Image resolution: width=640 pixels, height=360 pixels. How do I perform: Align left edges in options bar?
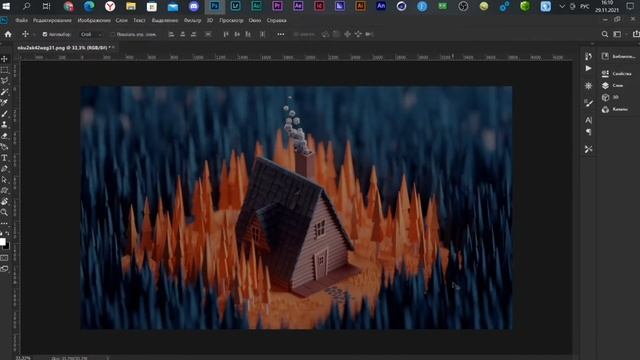coord(171,34)
